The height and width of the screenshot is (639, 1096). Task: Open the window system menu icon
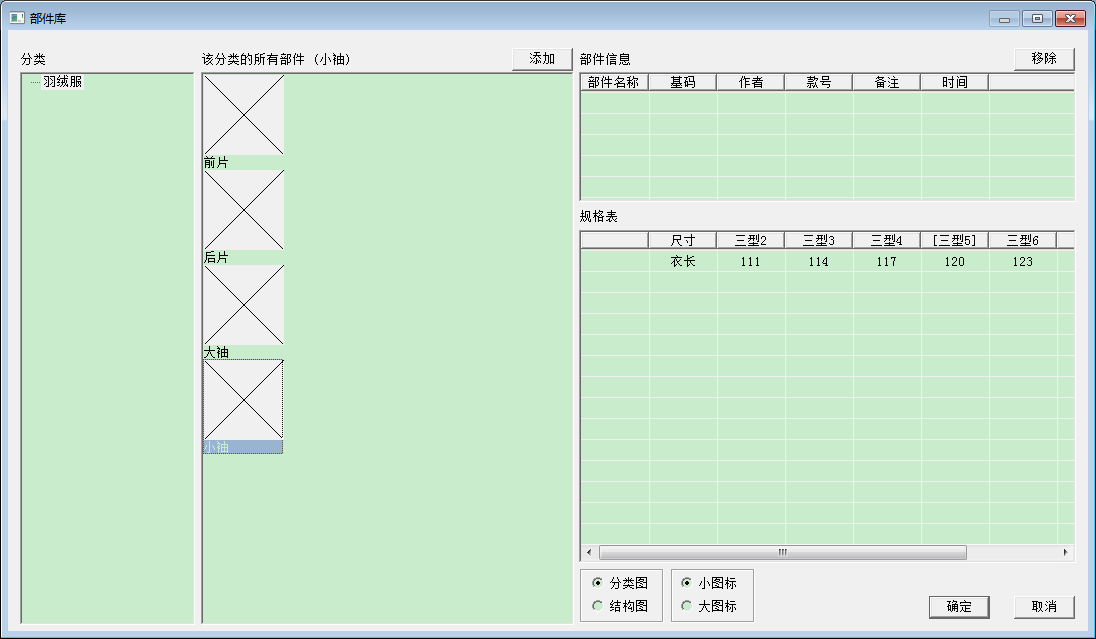(x=14, y=17)
